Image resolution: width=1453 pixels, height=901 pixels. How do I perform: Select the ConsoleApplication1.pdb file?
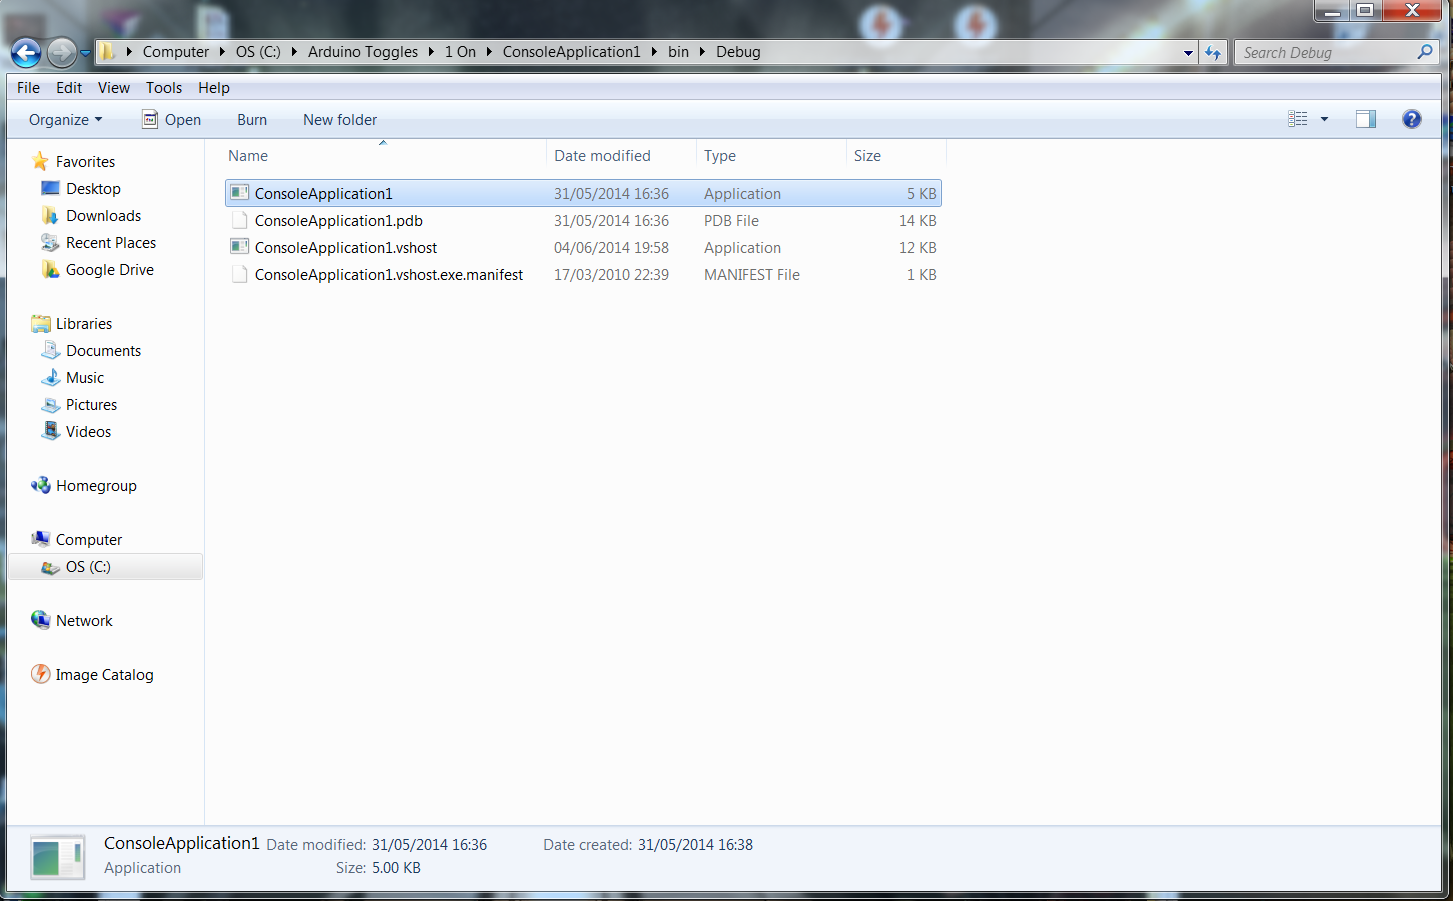(583, 220)
